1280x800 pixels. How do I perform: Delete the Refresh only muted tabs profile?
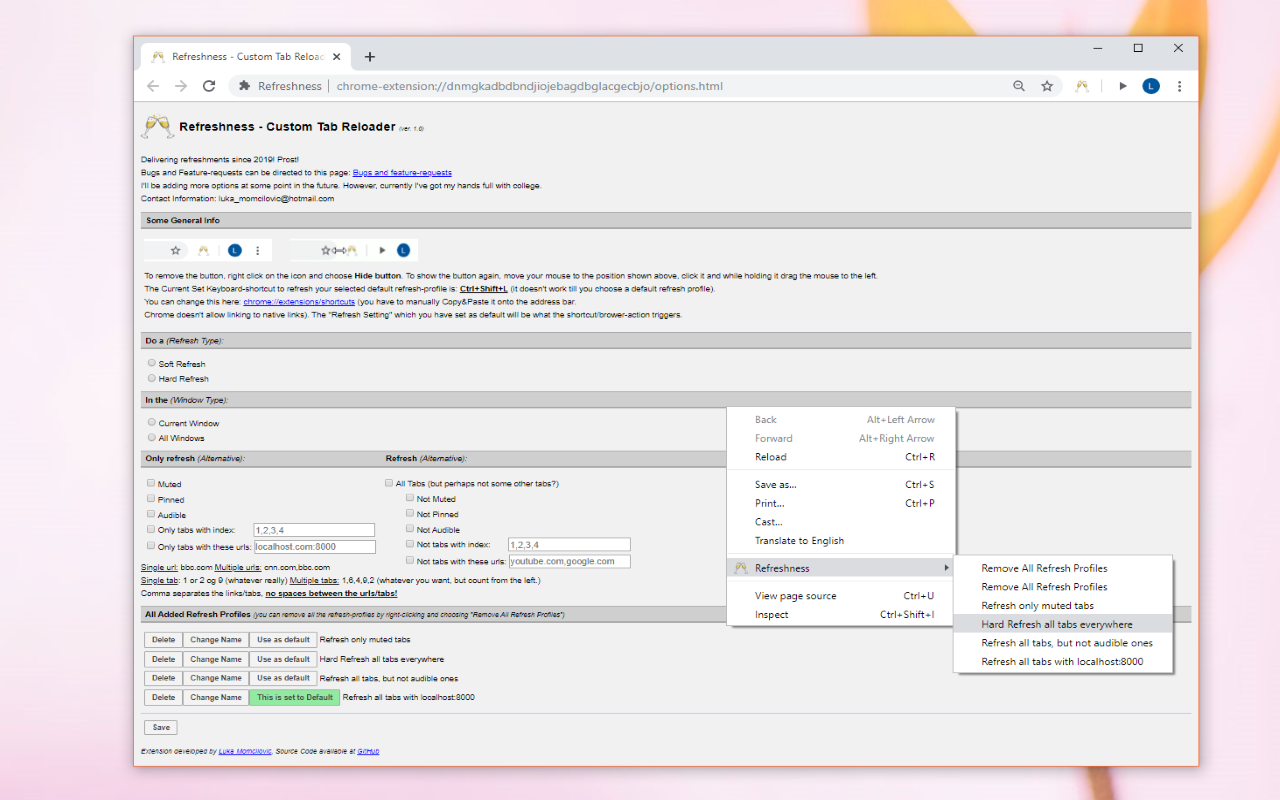click(164, 640)
